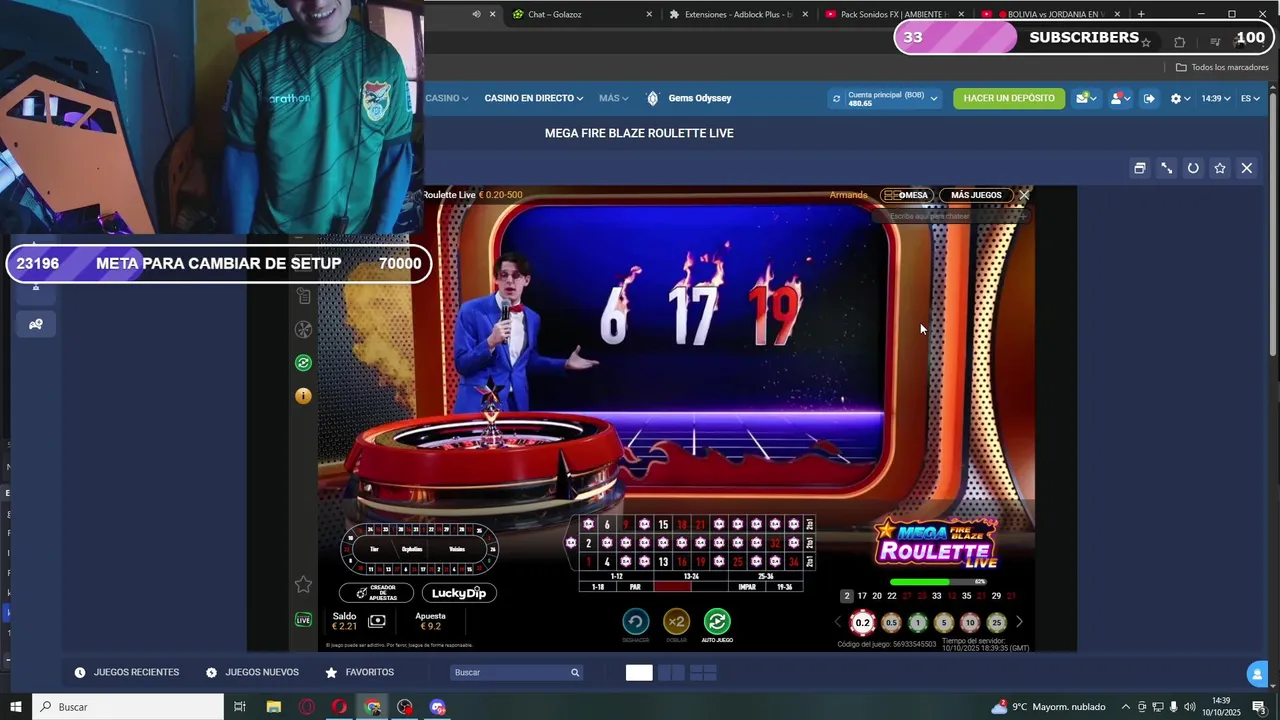The image size is (1280, 720).
Task: Open Chrome from the taskbar
Action: tap(372, 707)
